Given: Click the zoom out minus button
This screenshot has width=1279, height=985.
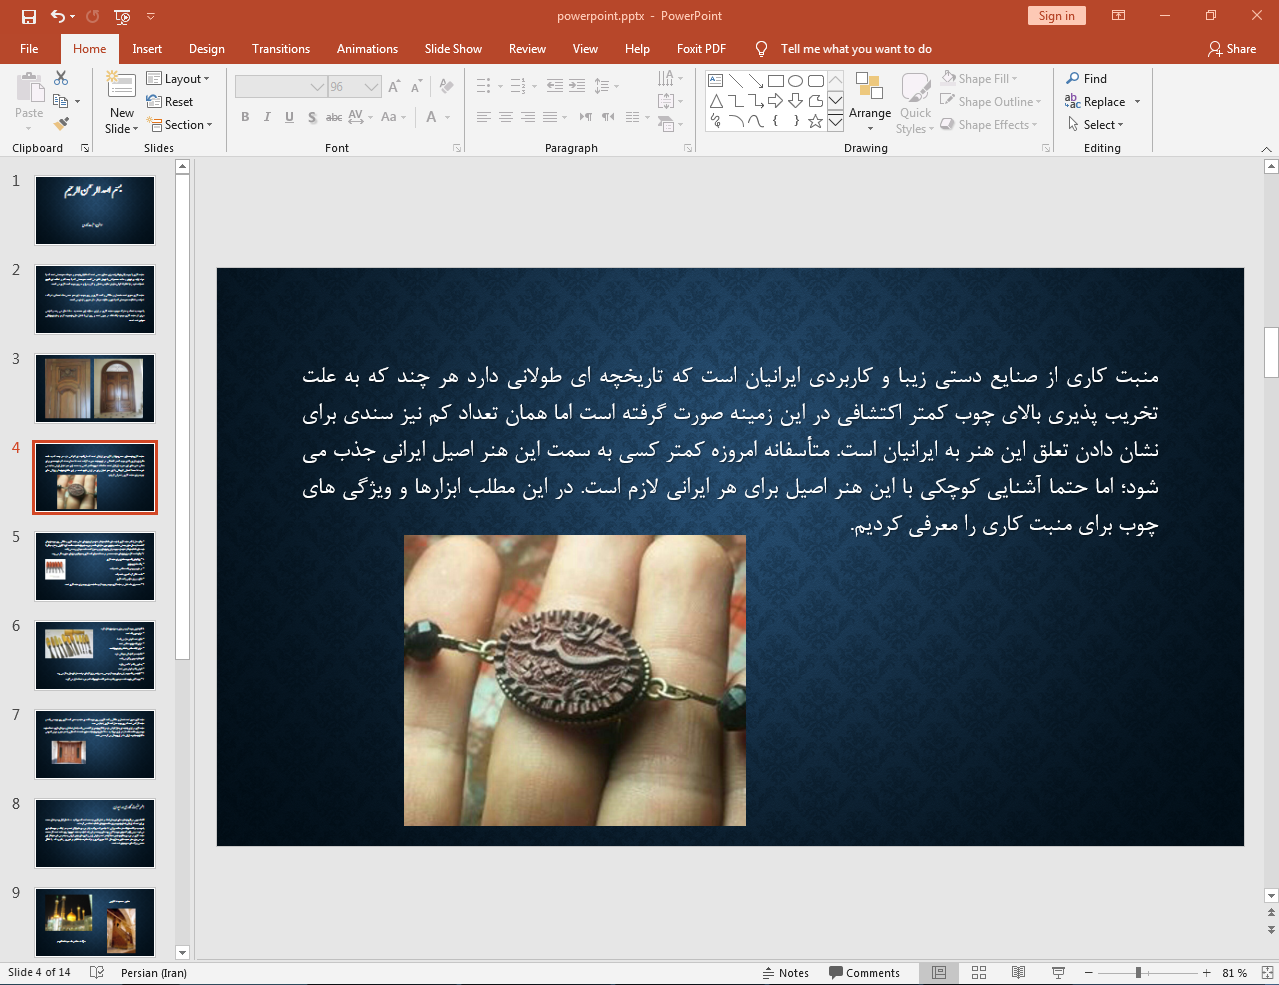Looking at the screenshot, I should tap(1089, 972).
